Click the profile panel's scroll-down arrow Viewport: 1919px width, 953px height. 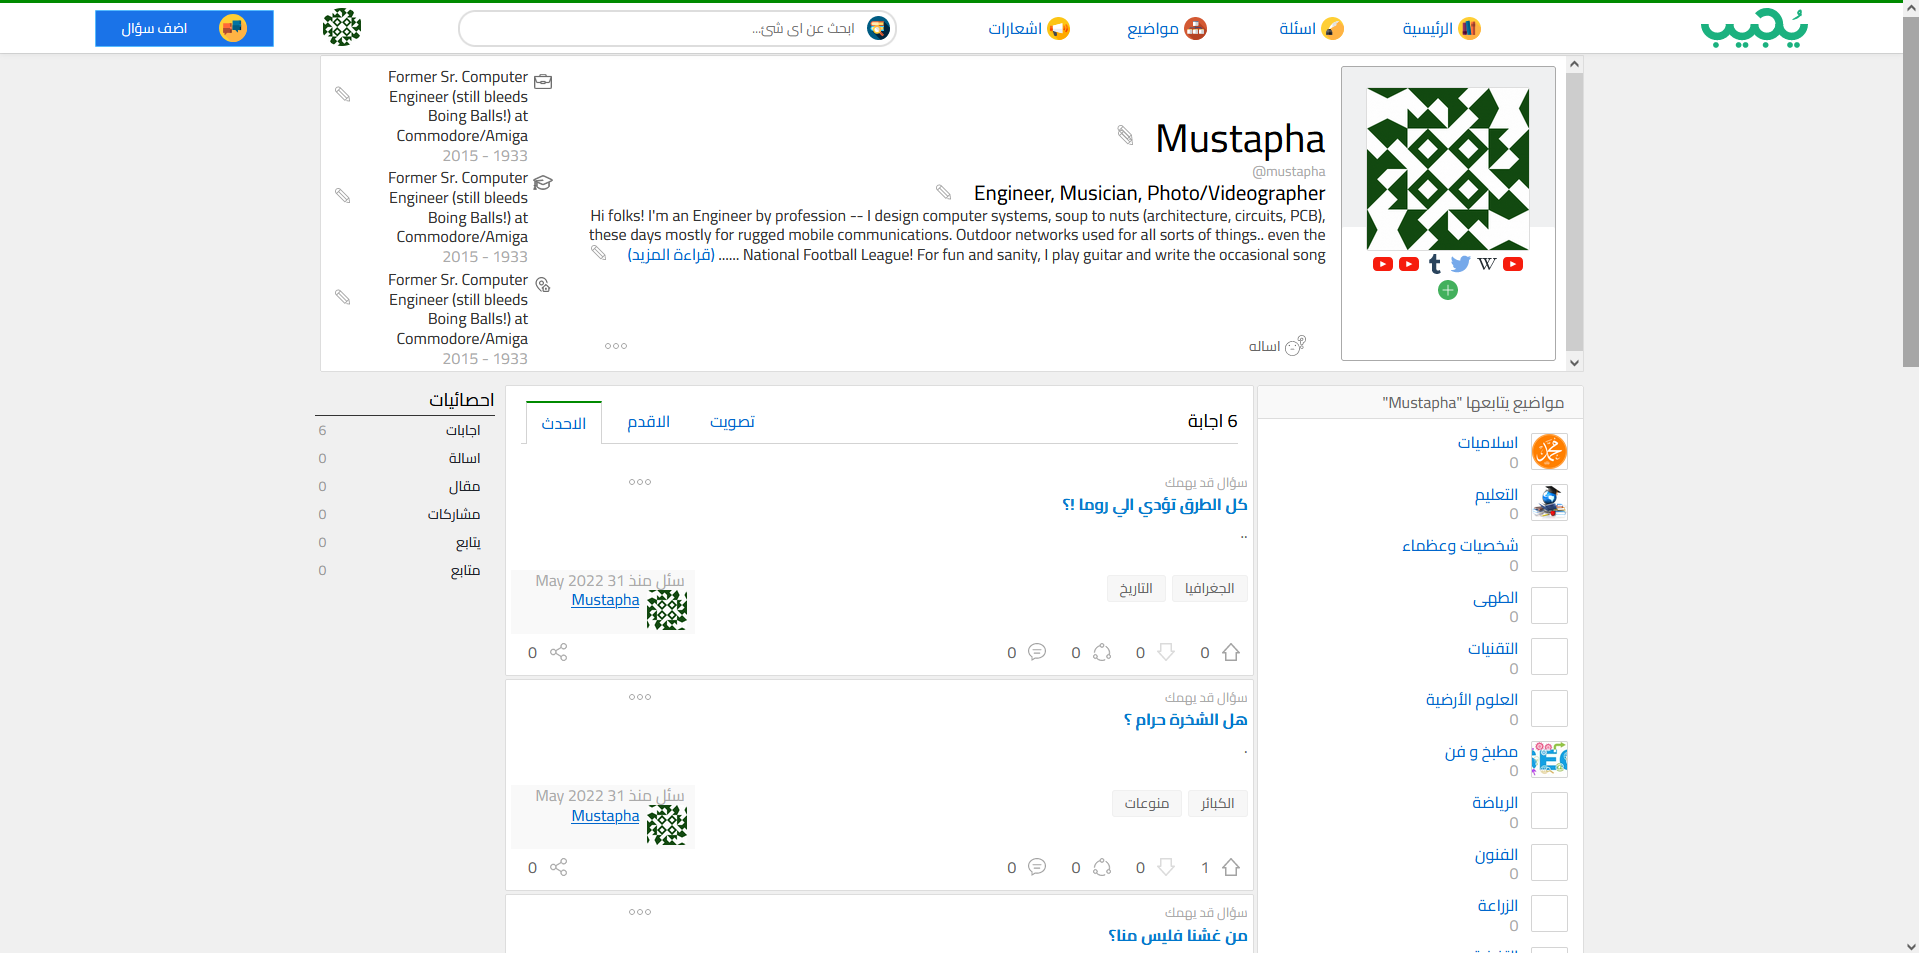point(1574,363)
